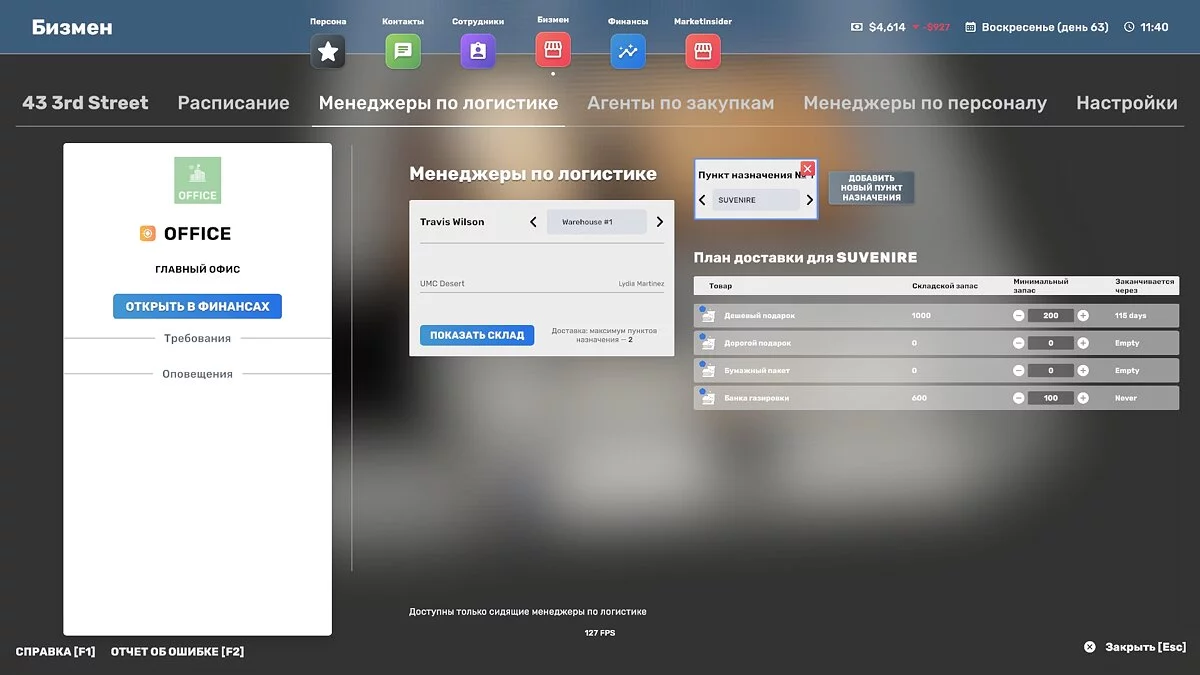Click the cash balance money icon
This screenshot has width=1200, height=675.
pos(857,27)
